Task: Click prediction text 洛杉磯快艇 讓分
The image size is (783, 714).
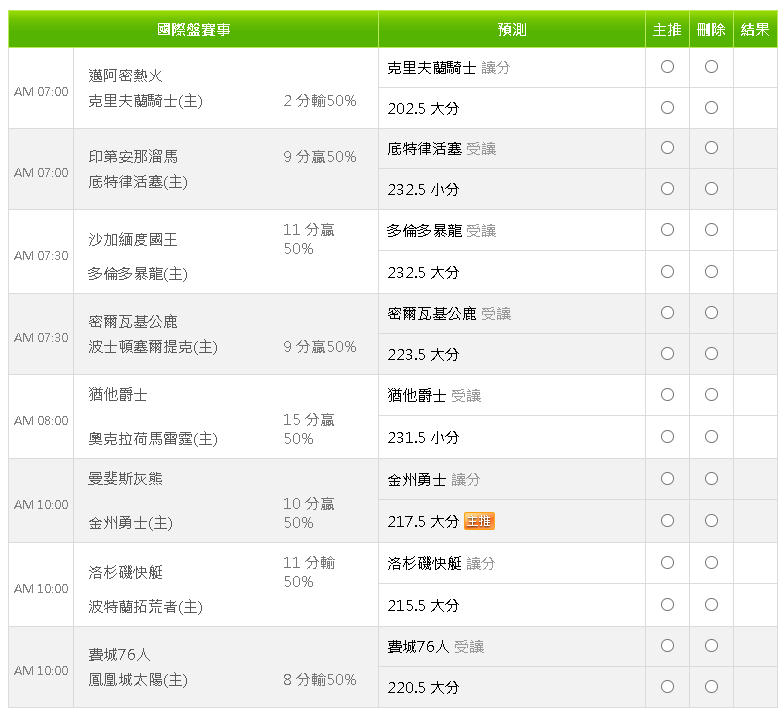Action: (x=441, y=564)
